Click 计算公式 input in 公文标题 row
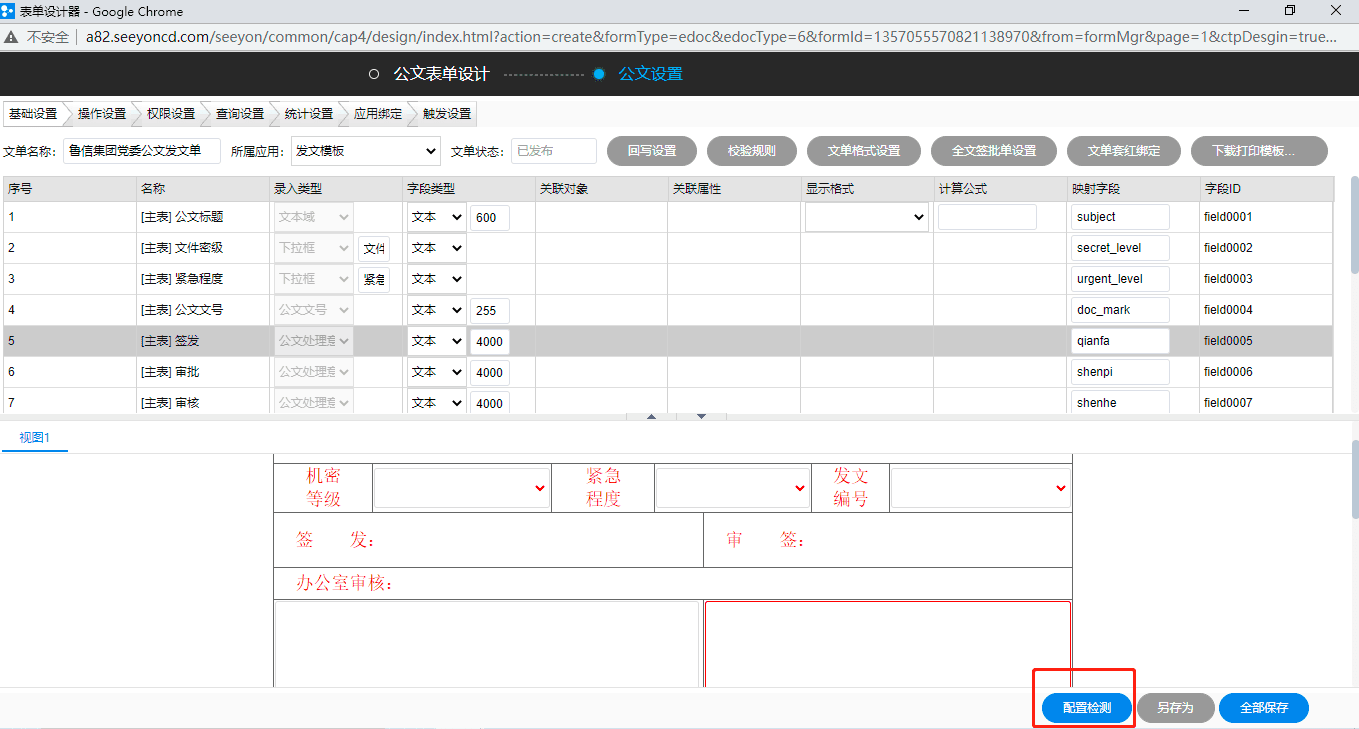This screenshot has height=729, width=1359. coord(987,217)
